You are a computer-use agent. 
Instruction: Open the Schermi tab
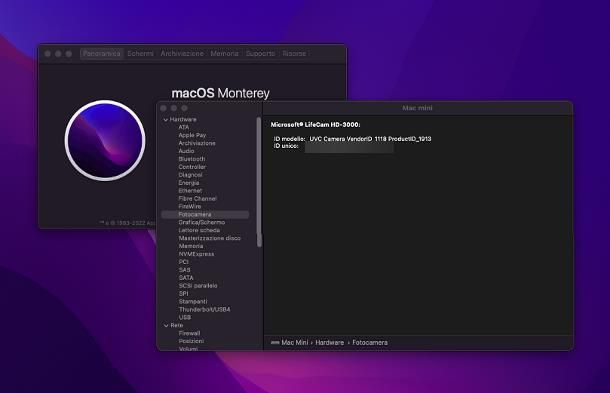(140, 53)
